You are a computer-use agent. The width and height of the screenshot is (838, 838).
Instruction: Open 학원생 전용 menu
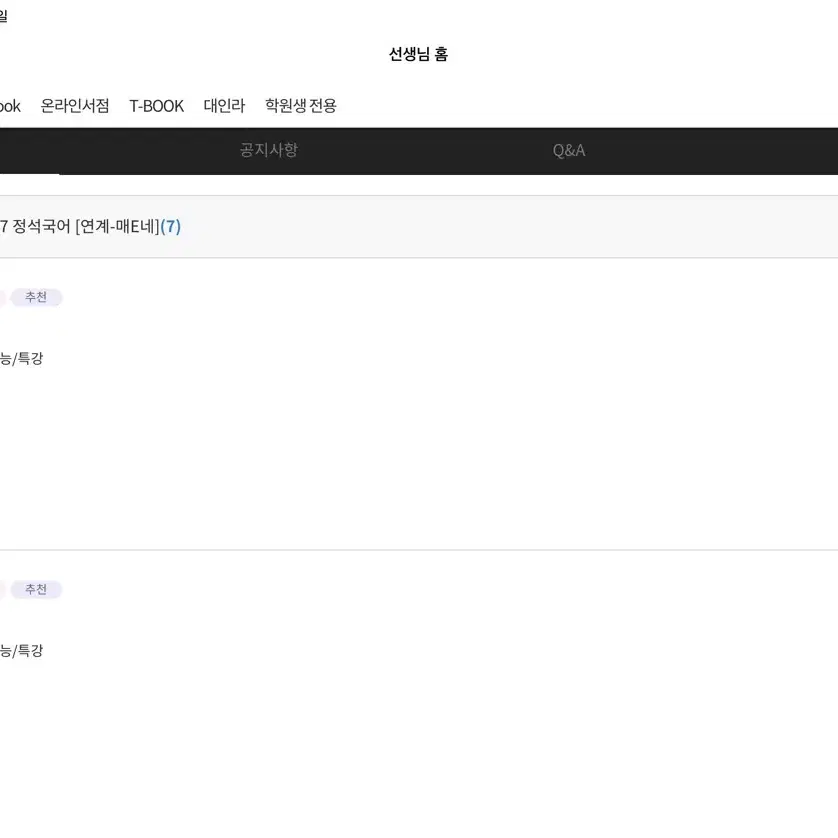point(301,106)
